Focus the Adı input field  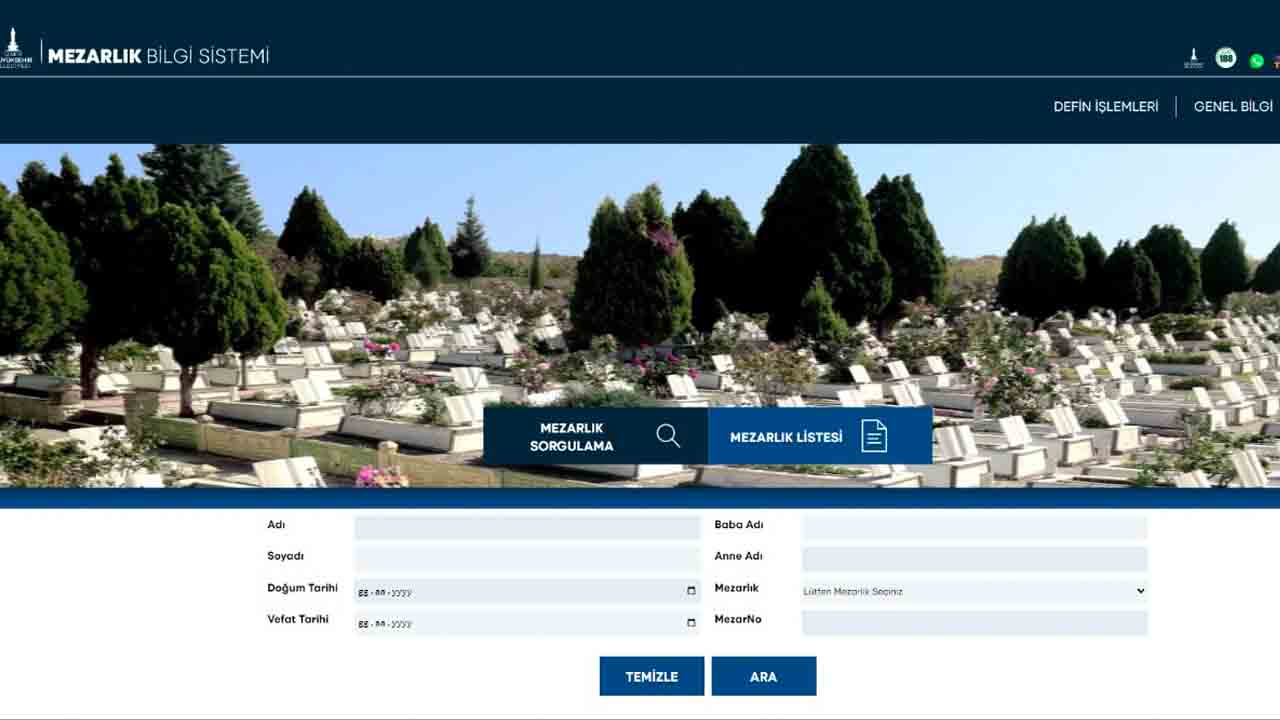pos(527,528)
